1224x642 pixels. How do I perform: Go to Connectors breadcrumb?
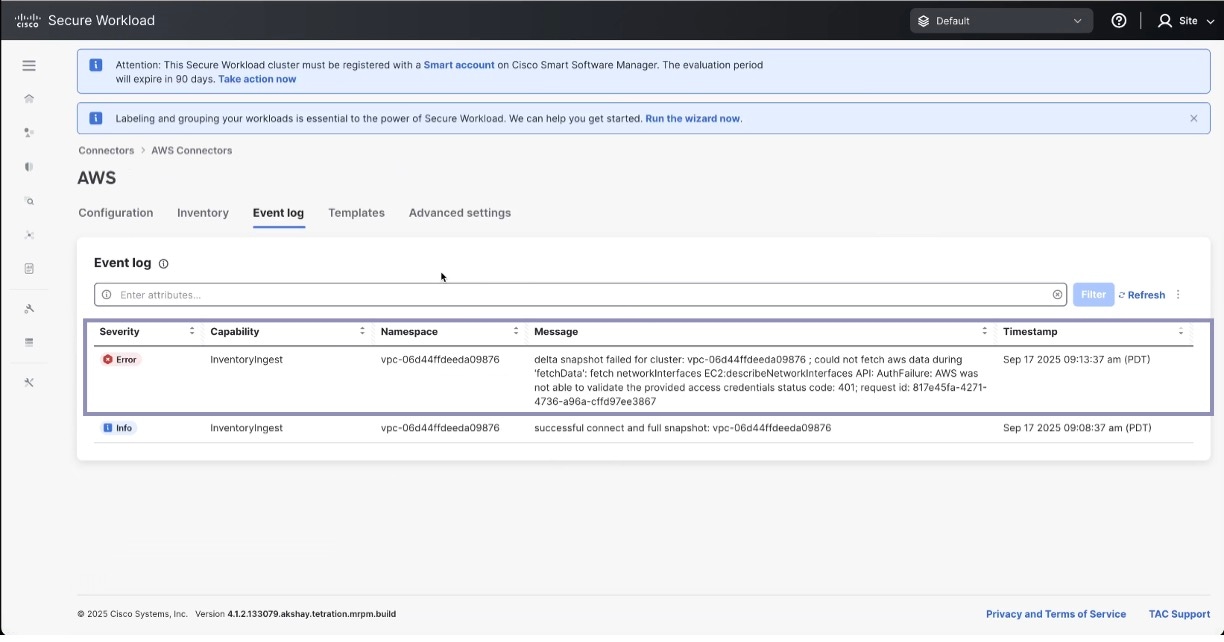pos(106,151)
